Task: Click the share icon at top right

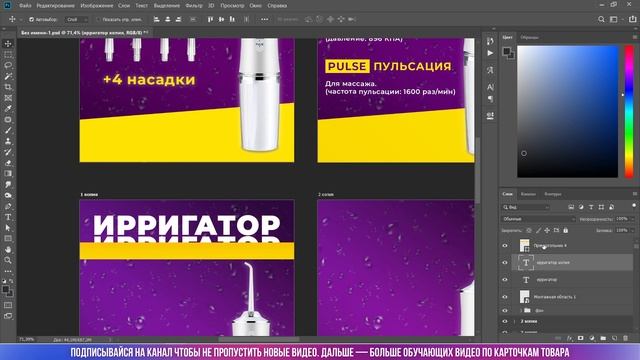Action: (632, 19)
